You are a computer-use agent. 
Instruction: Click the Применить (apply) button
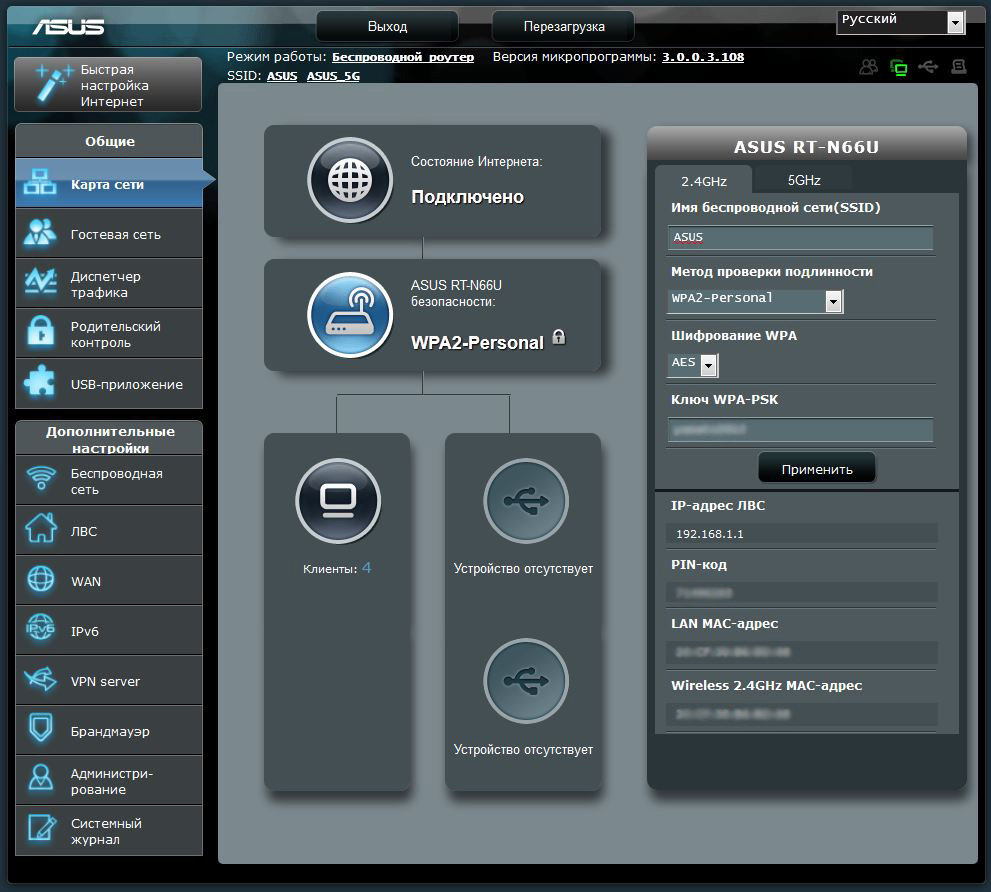(x=817, y=469)
